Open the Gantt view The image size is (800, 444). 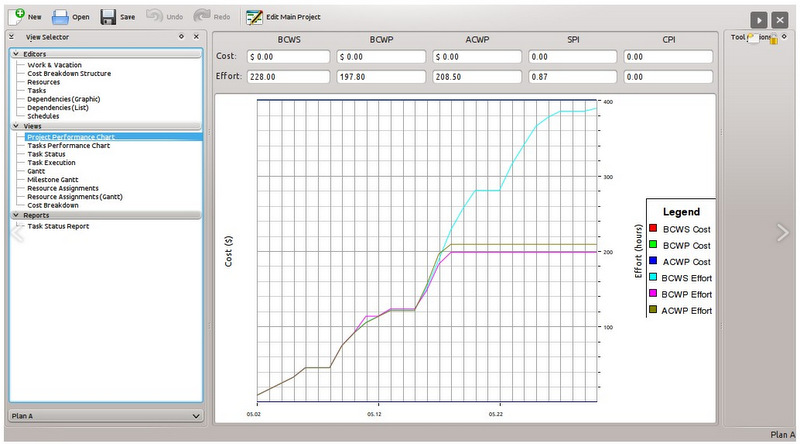[x=36, y=171]
